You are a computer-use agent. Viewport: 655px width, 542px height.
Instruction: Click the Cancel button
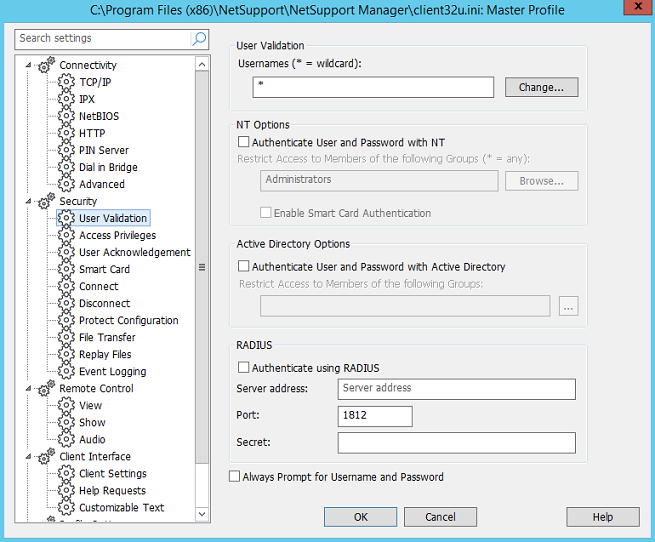click(x=440, y=517)
